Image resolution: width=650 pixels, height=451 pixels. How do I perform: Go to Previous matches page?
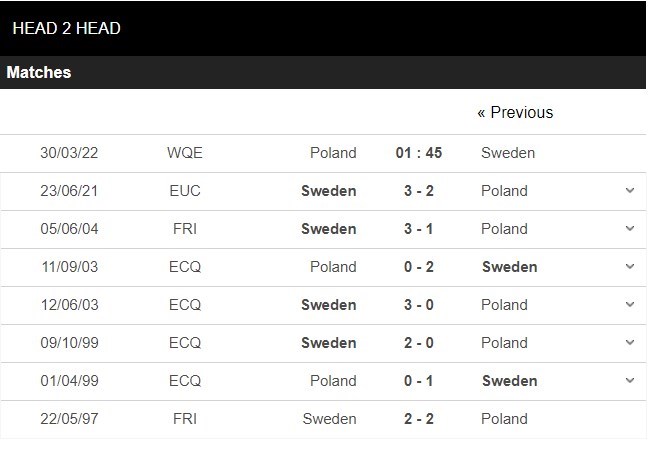pyautogui.click(x=515, y=112)
